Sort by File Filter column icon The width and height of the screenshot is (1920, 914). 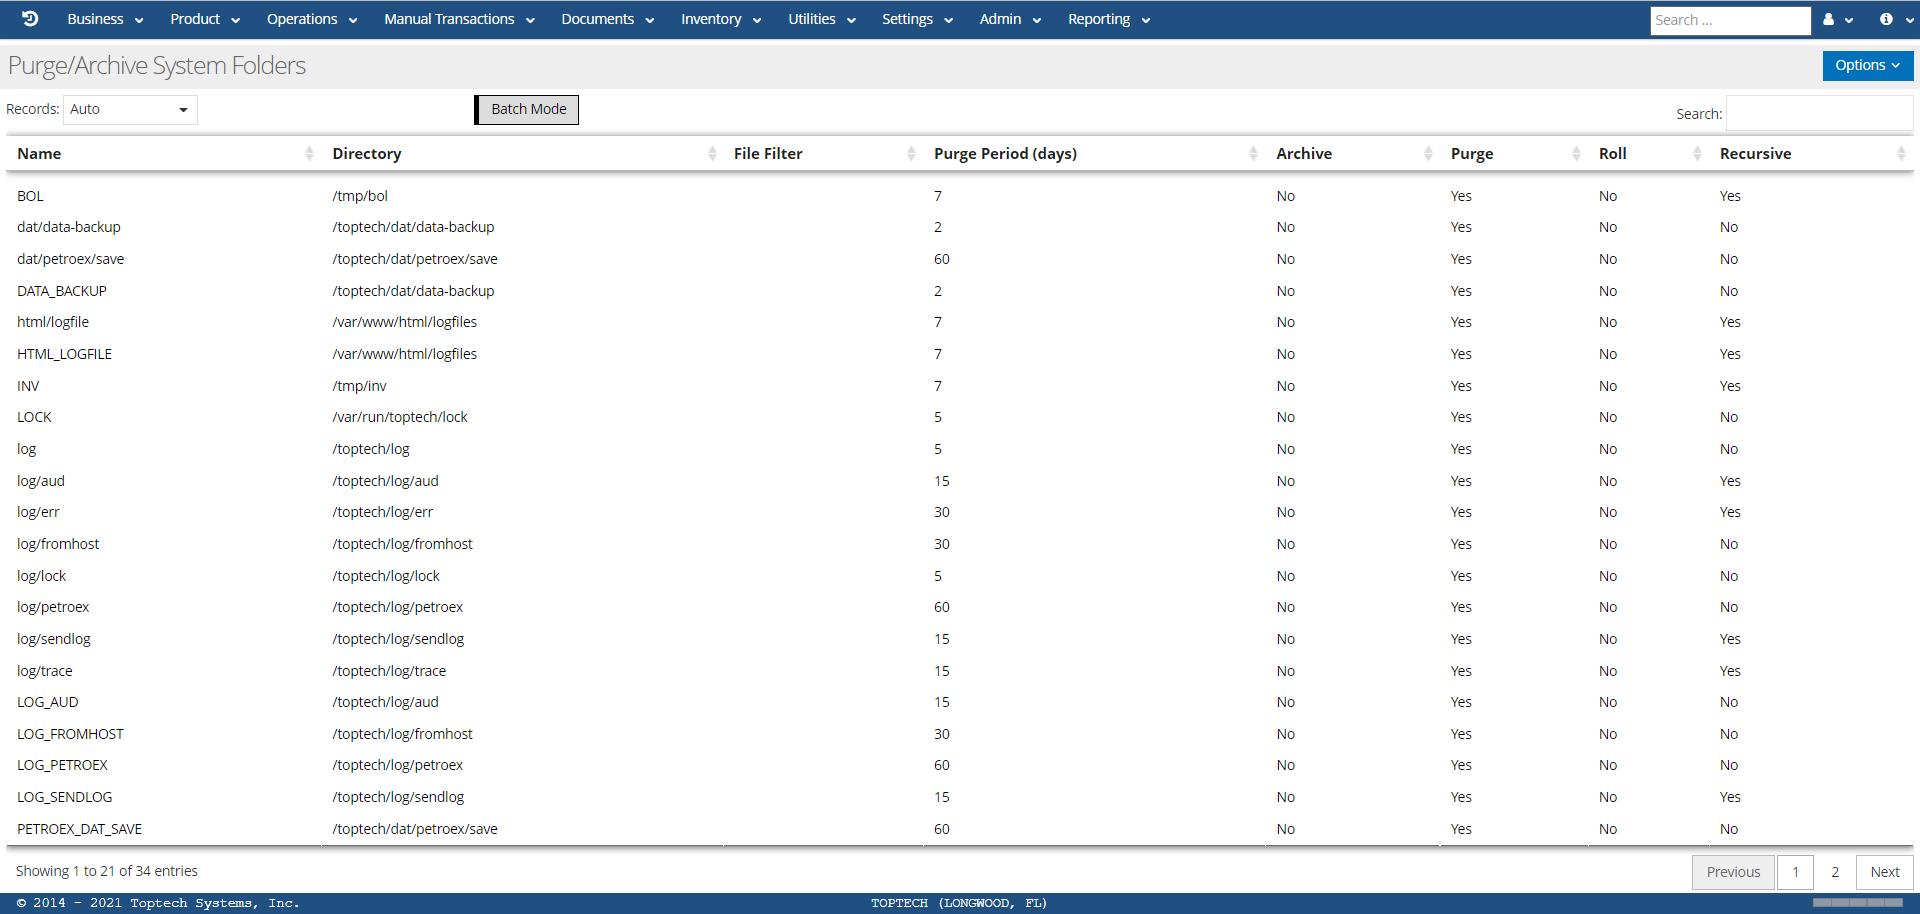(911, 154)
